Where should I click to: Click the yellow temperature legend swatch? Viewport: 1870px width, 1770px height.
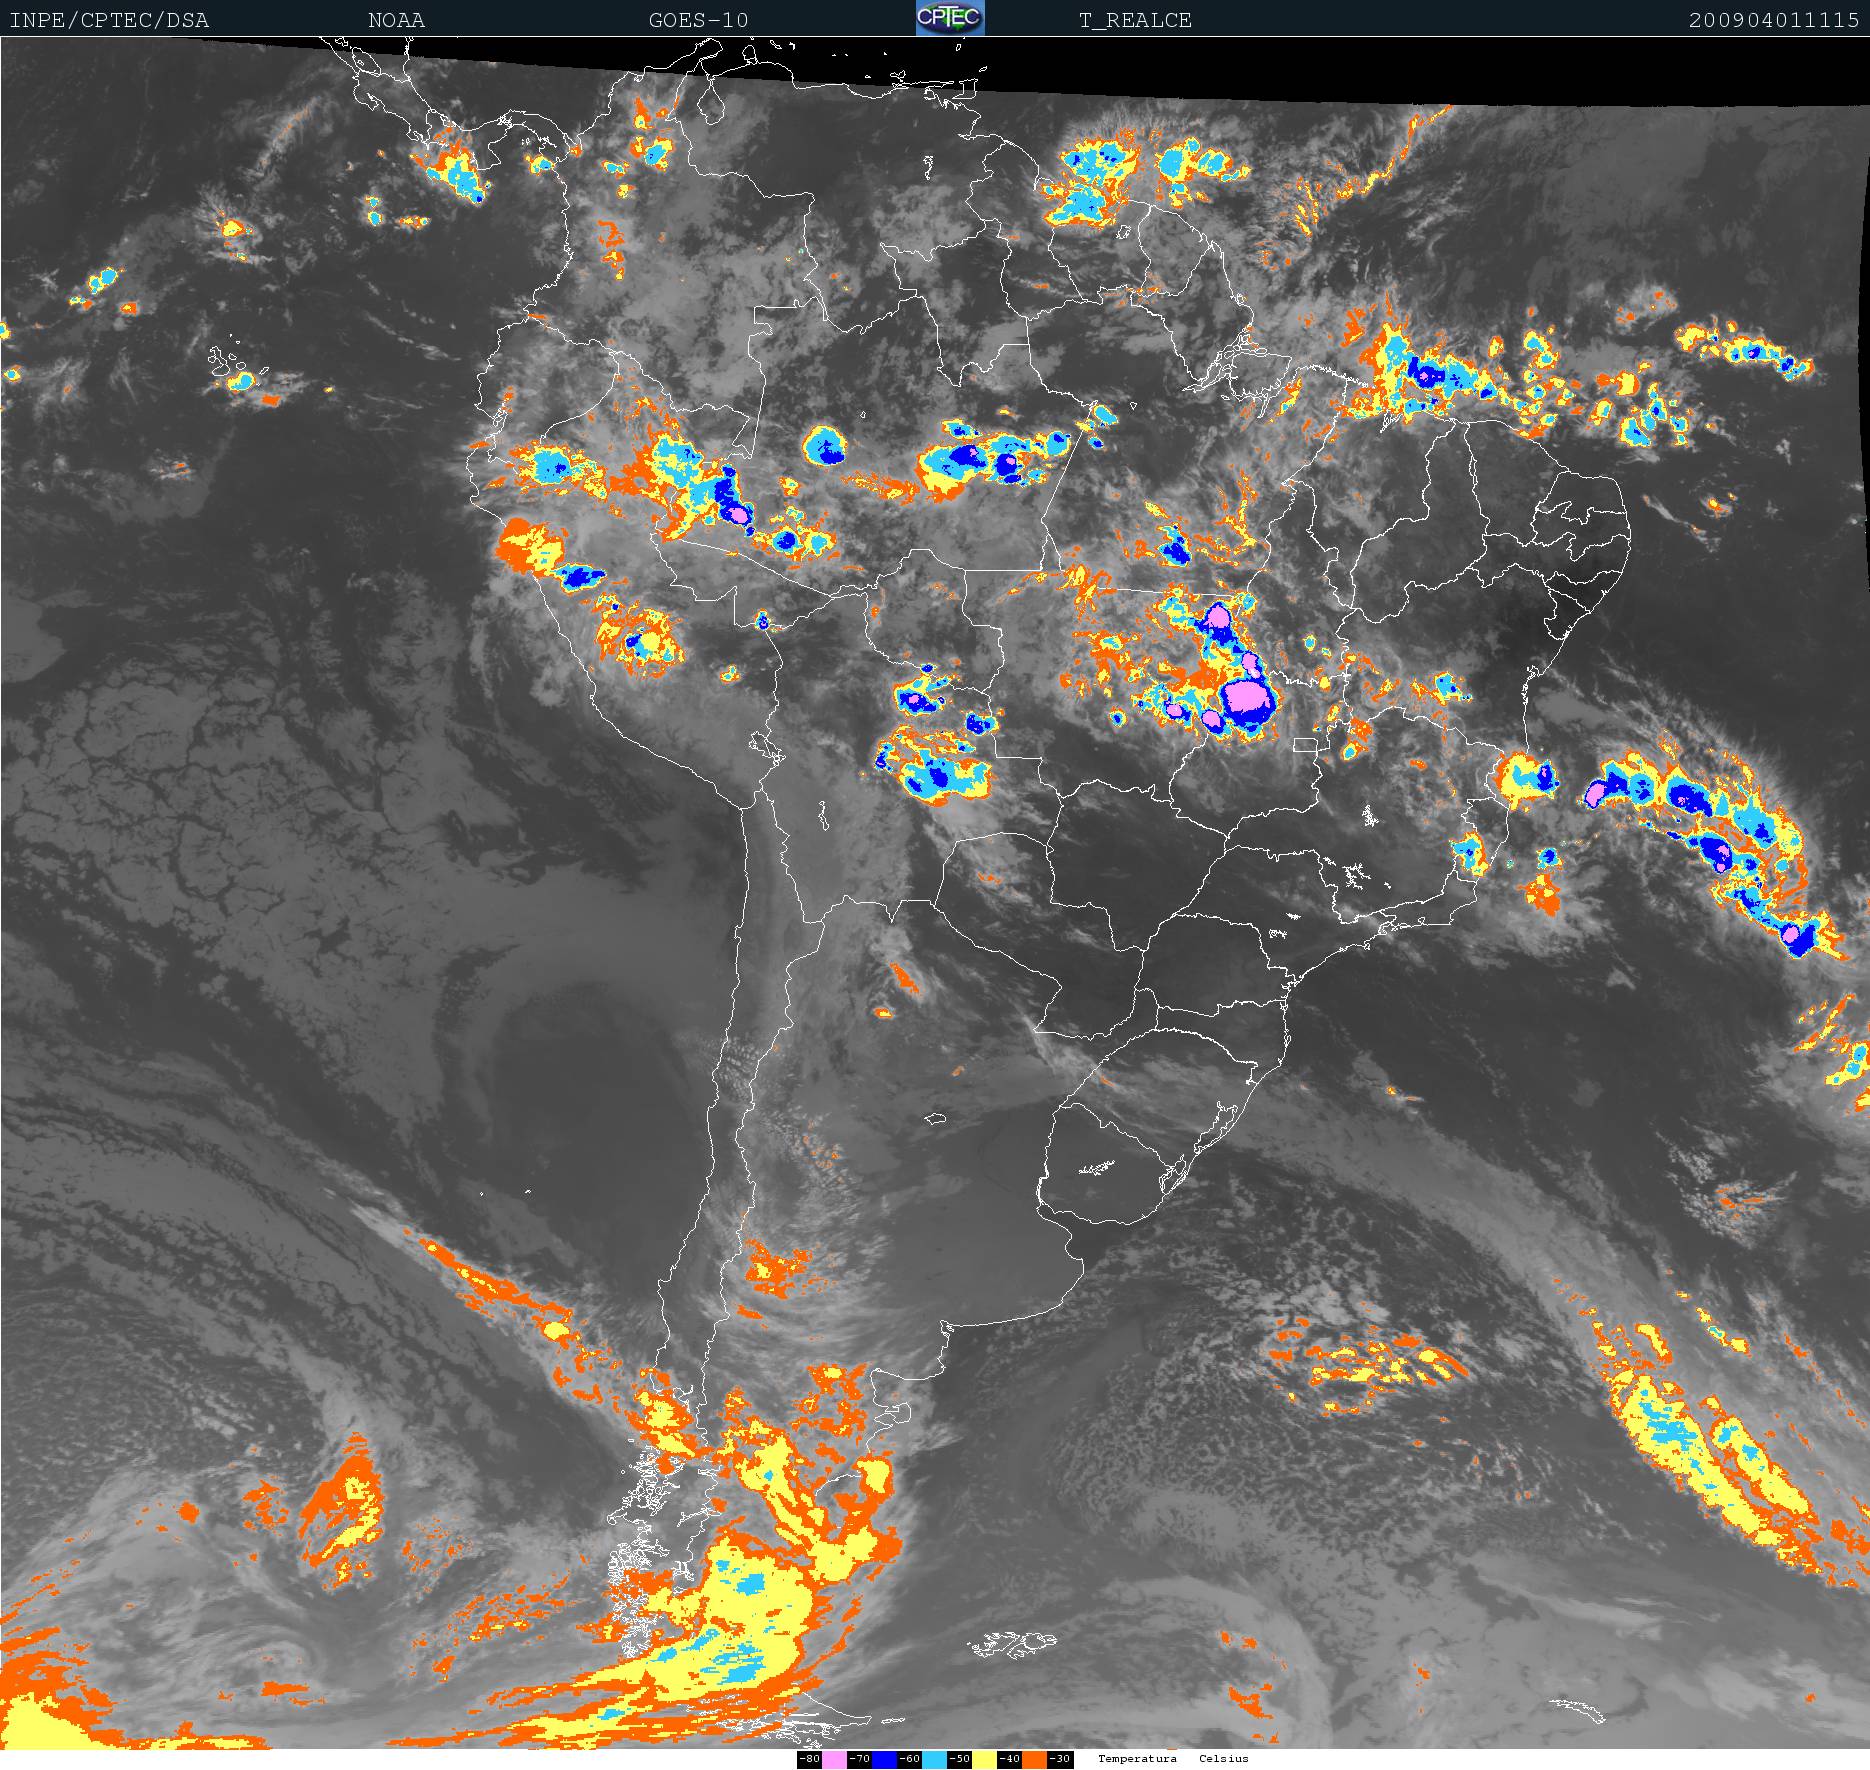[x=984, y=1759]
